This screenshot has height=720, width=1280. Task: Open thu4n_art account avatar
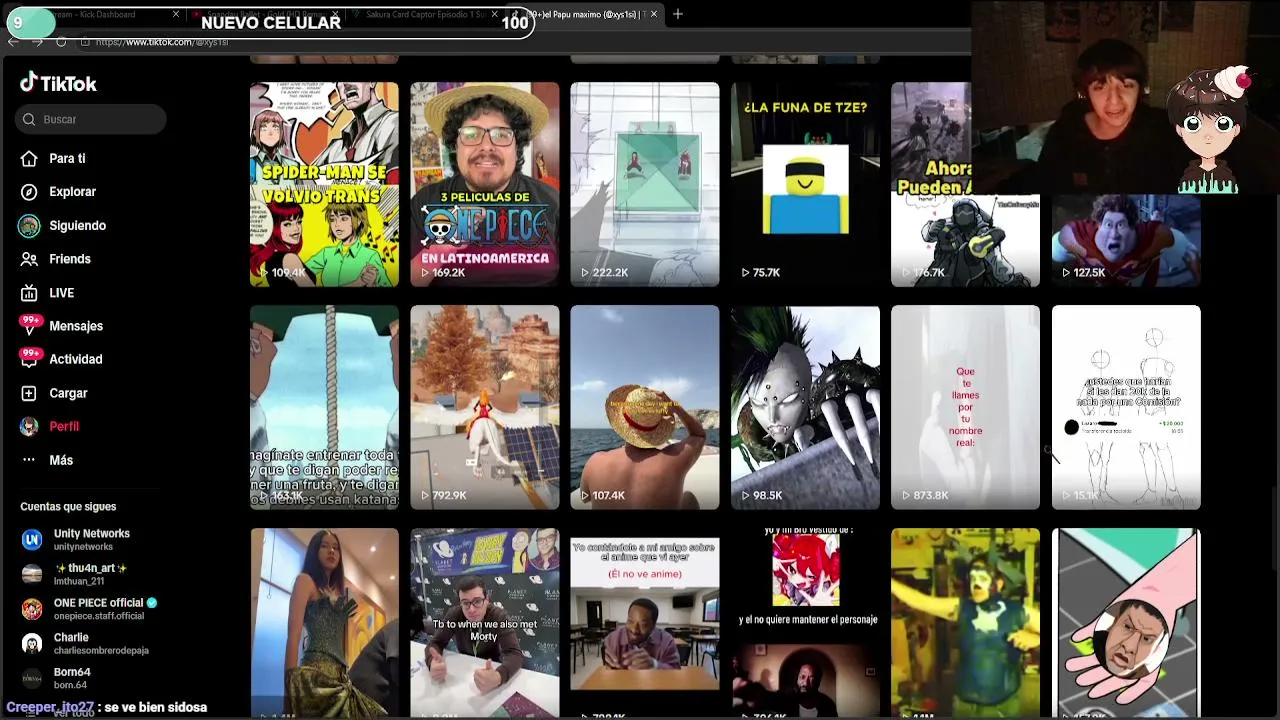[x=32, y=574]
